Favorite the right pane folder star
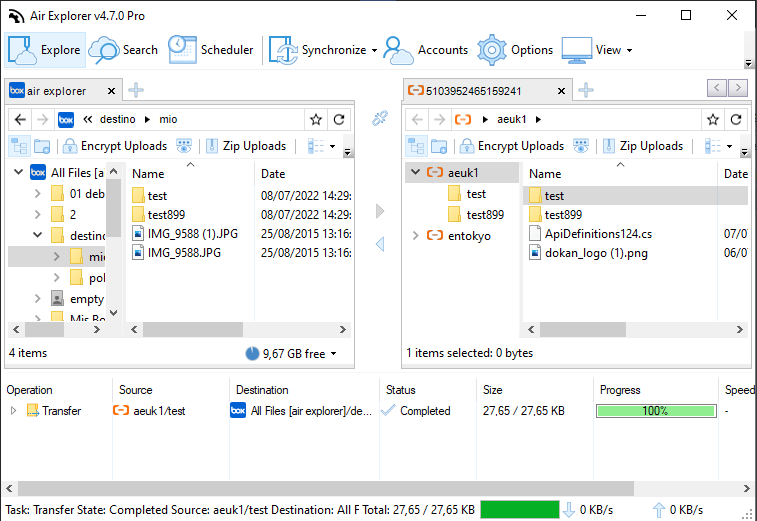757x521 pixels. [x=713, y=119]
